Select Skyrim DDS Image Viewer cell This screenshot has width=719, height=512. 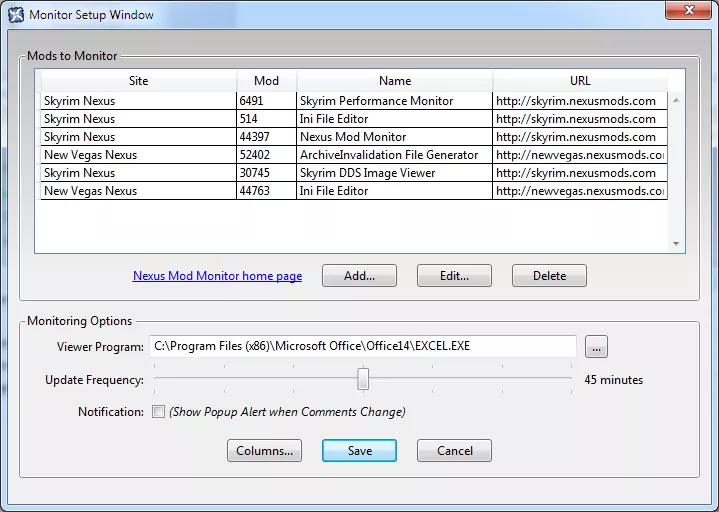(394, 173)
